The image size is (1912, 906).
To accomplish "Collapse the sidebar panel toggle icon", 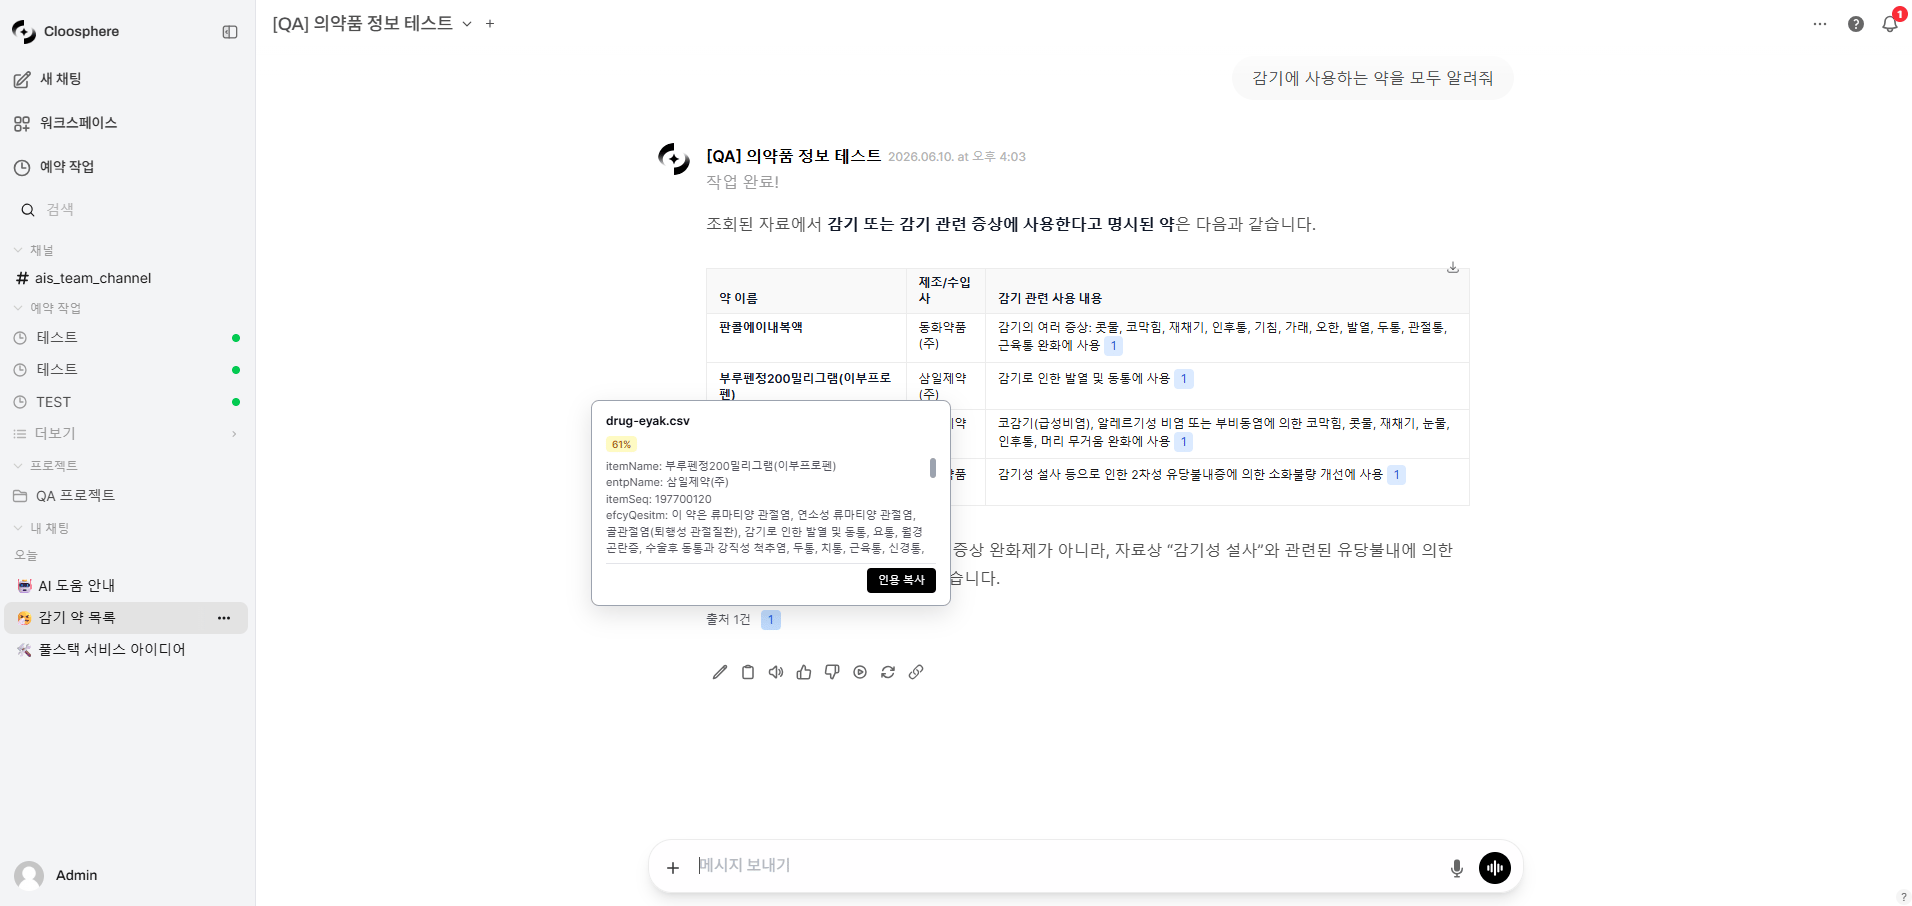I will tap(230, 32).
